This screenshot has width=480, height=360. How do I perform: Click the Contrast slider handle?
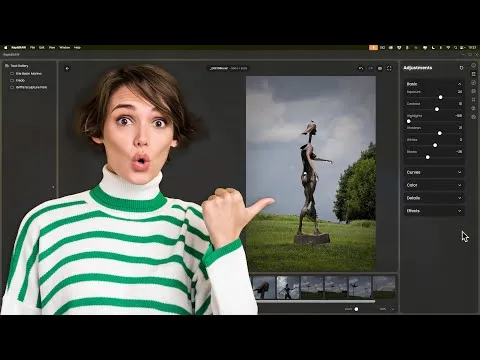pyautogui.click(x=437, y=109)
